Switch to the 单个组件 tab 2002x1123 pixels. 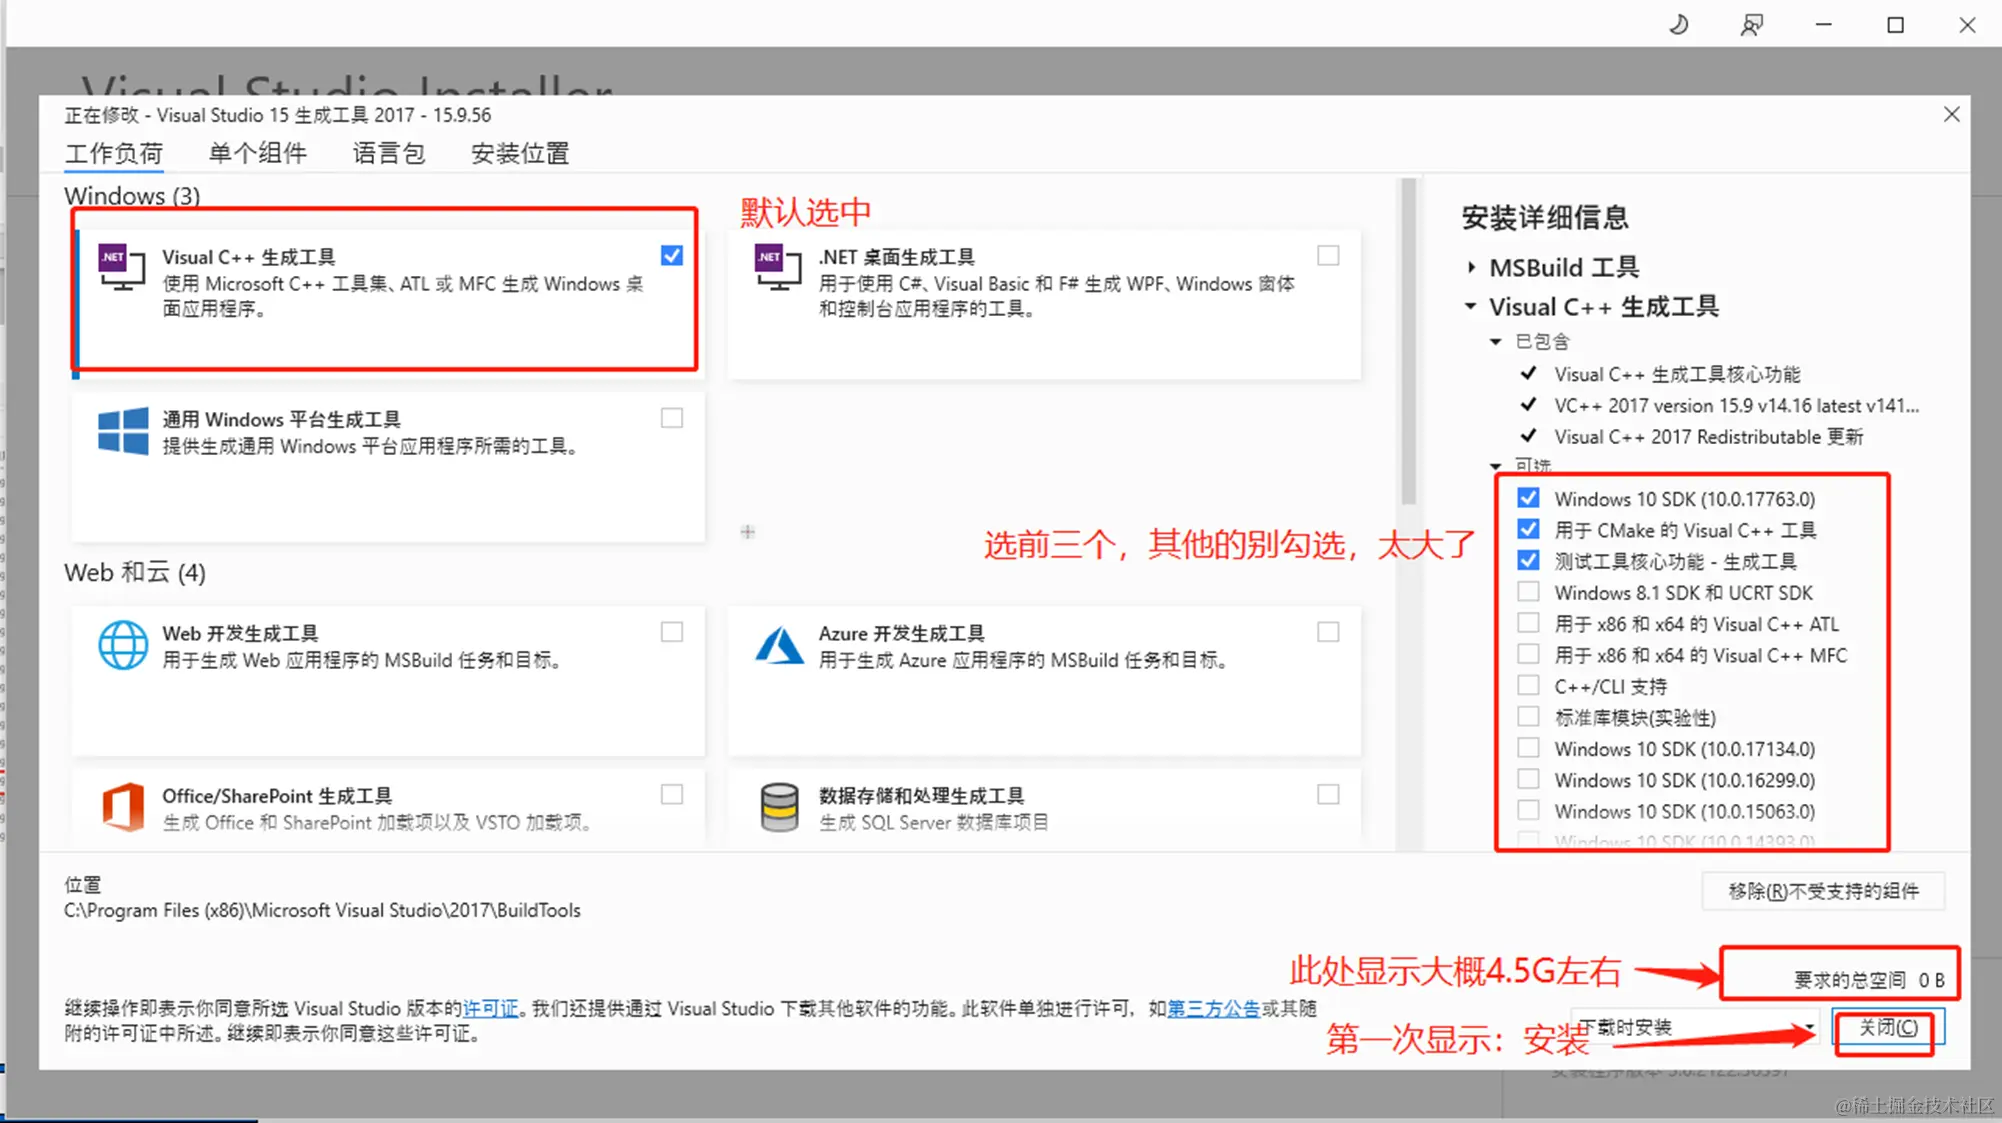pos(257,153)
